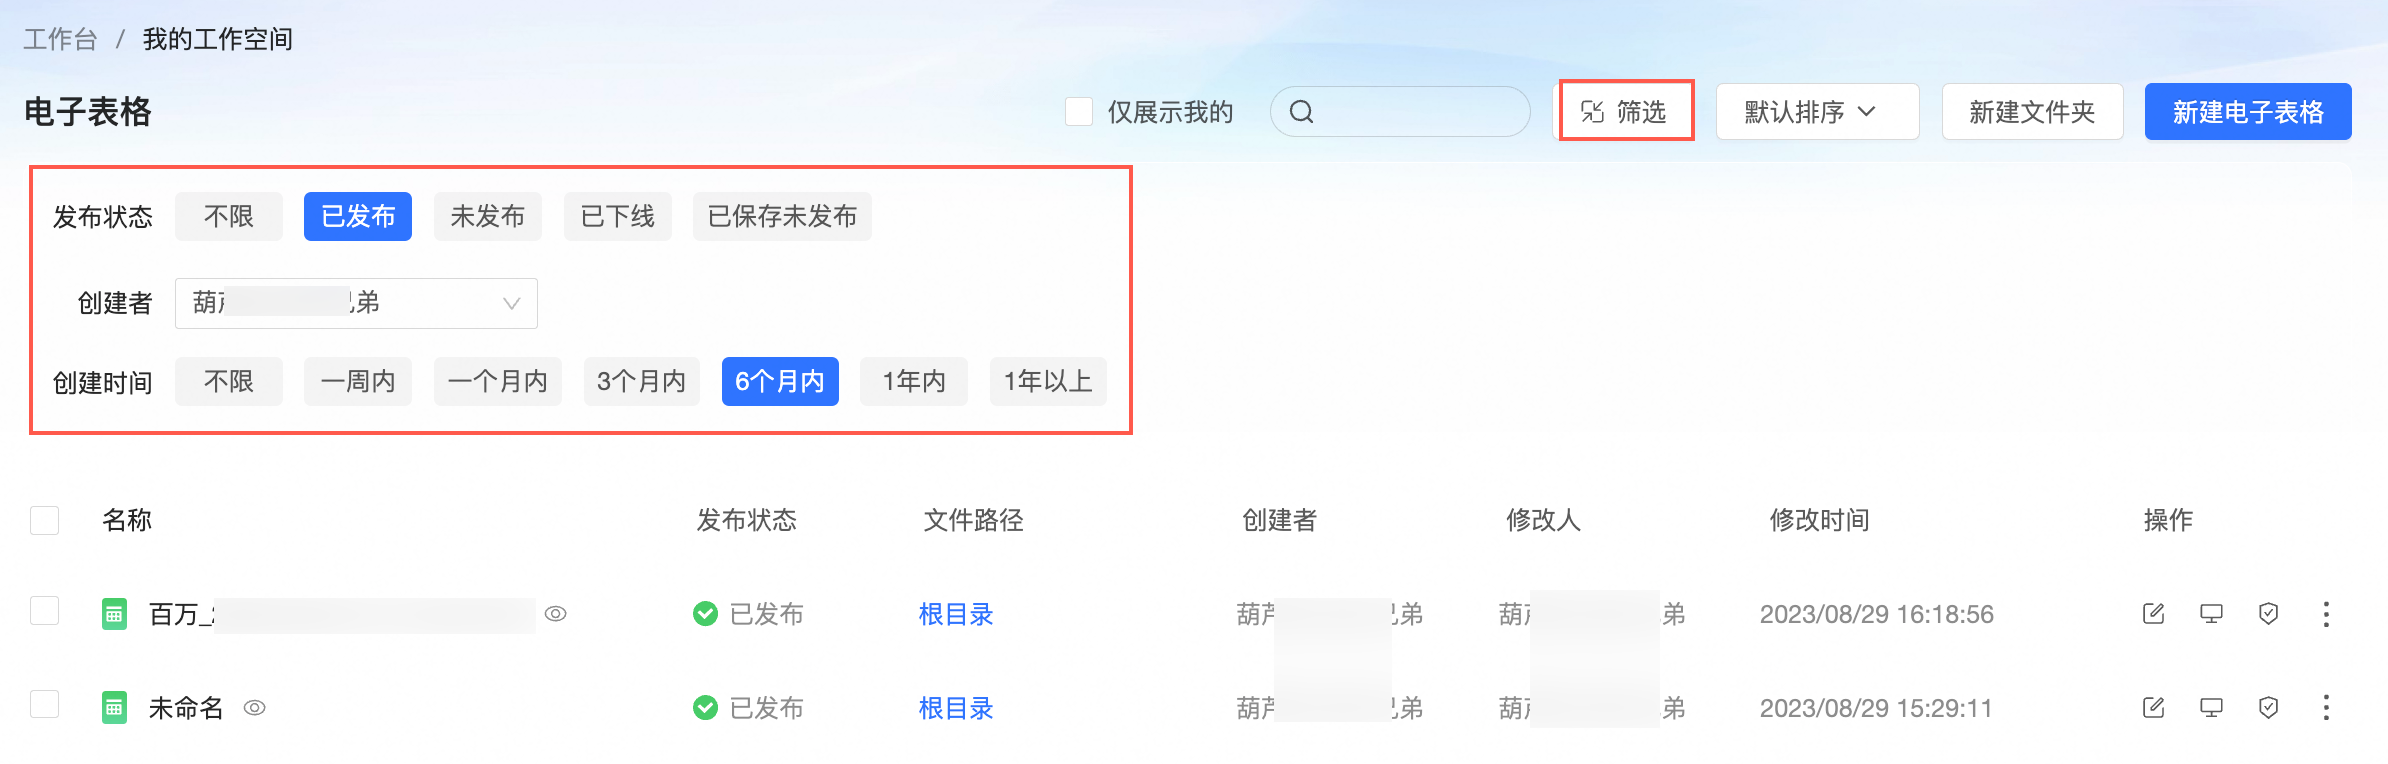Open the 未命名 spreadsheet name
Image resolution: width=2388 pixels, height=764 pixels.
click(x=186, y=708)
